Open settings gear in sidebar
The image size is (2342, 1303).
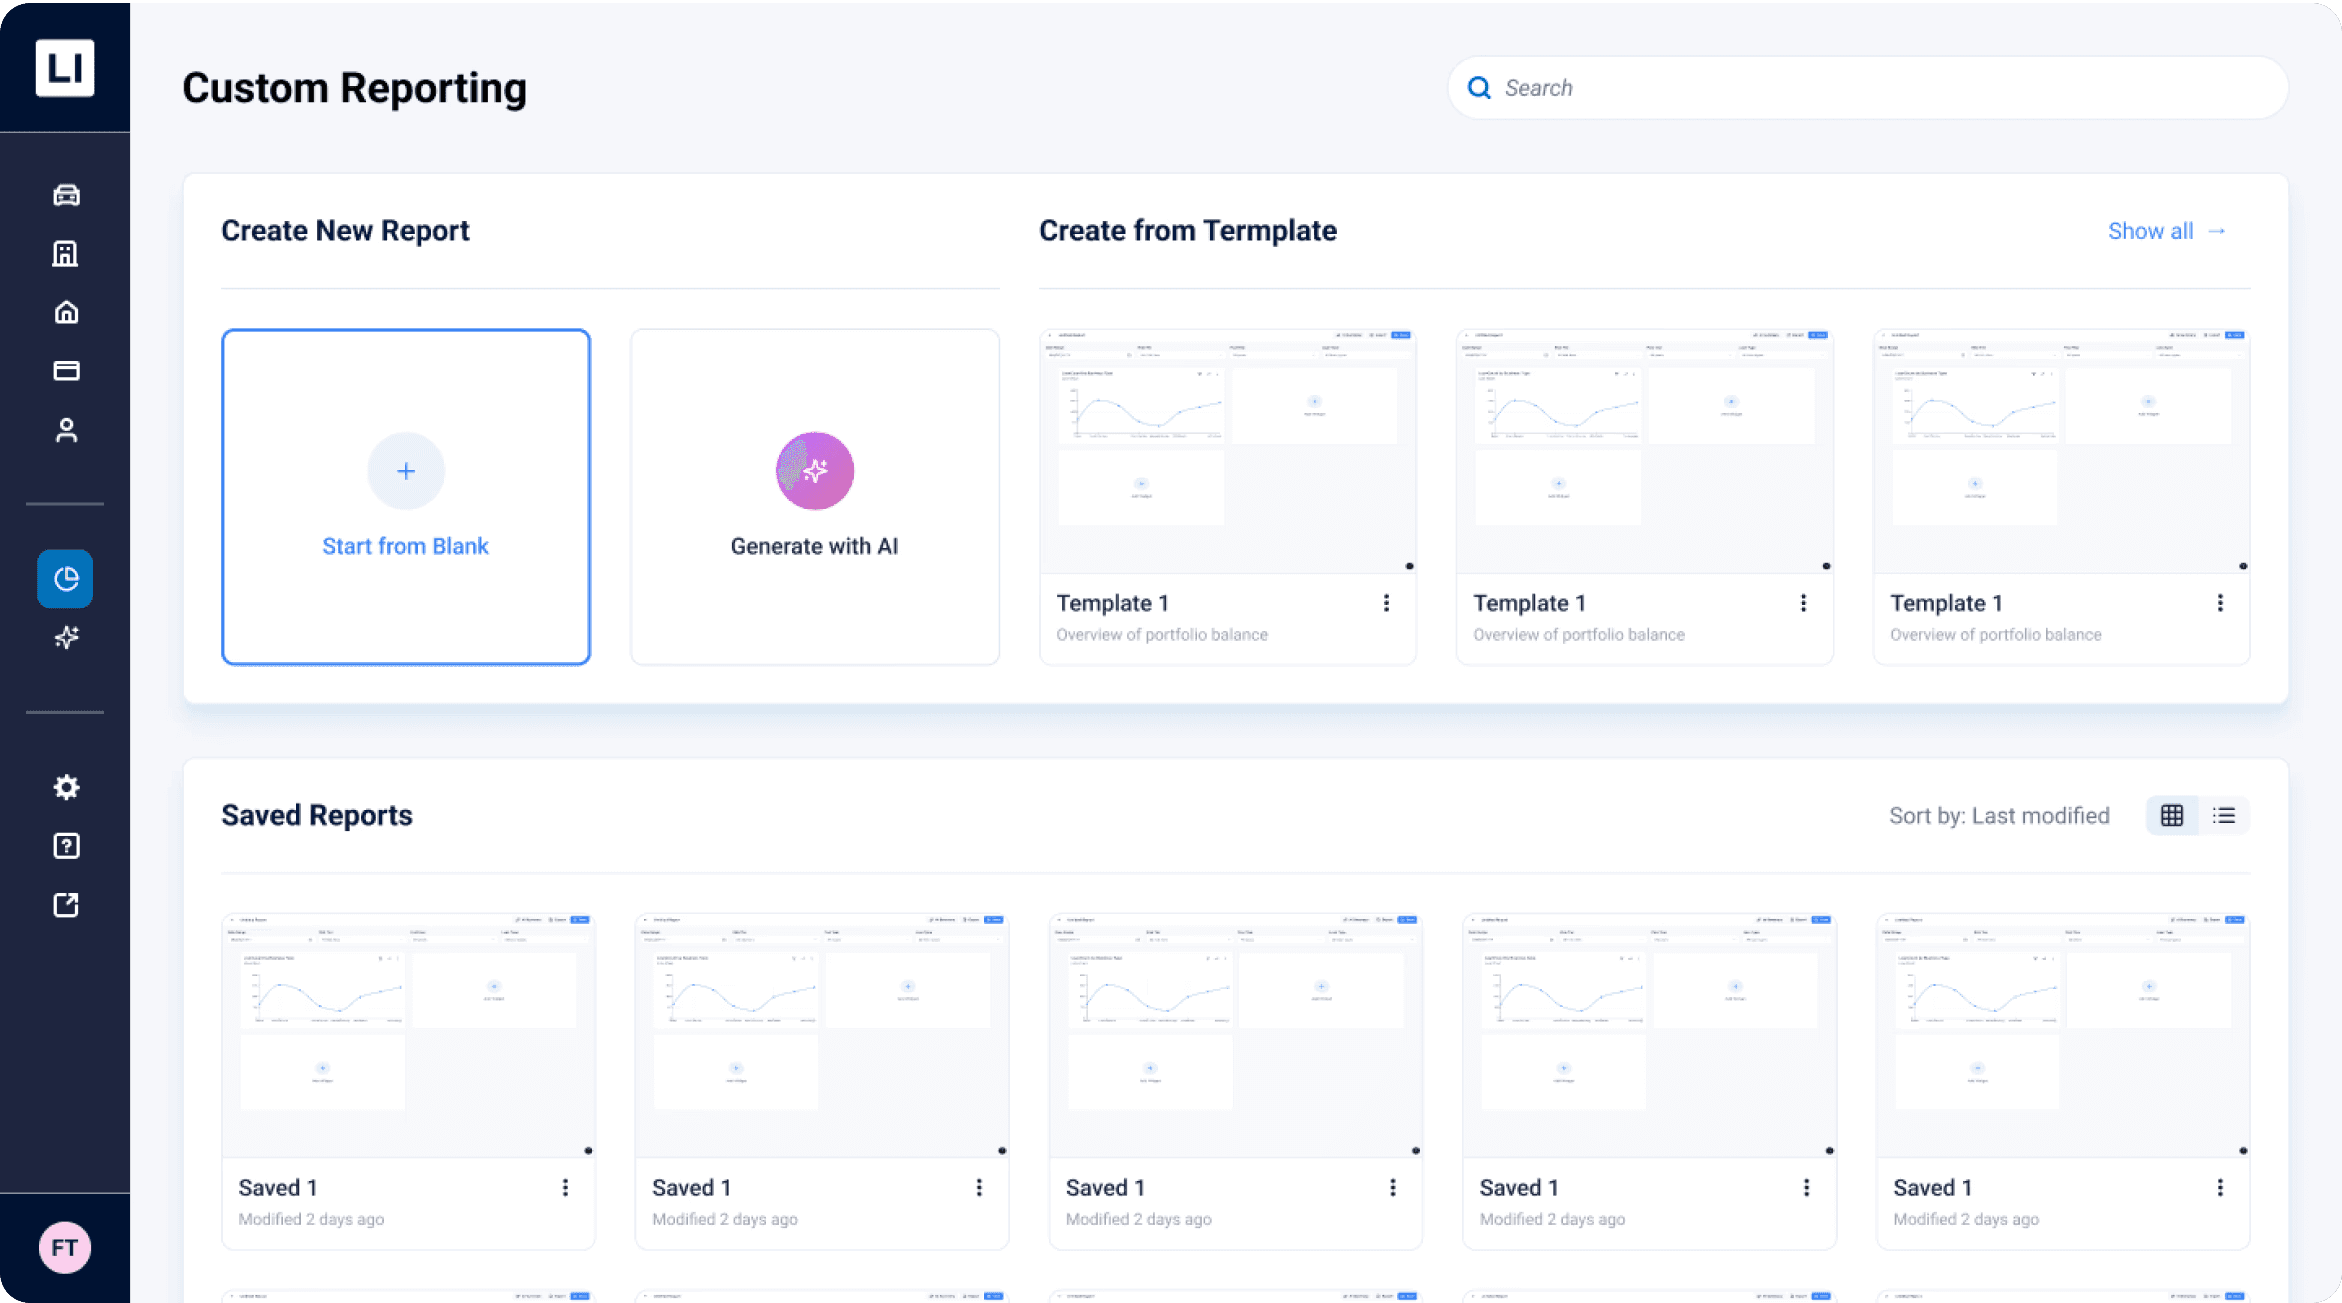66,787
